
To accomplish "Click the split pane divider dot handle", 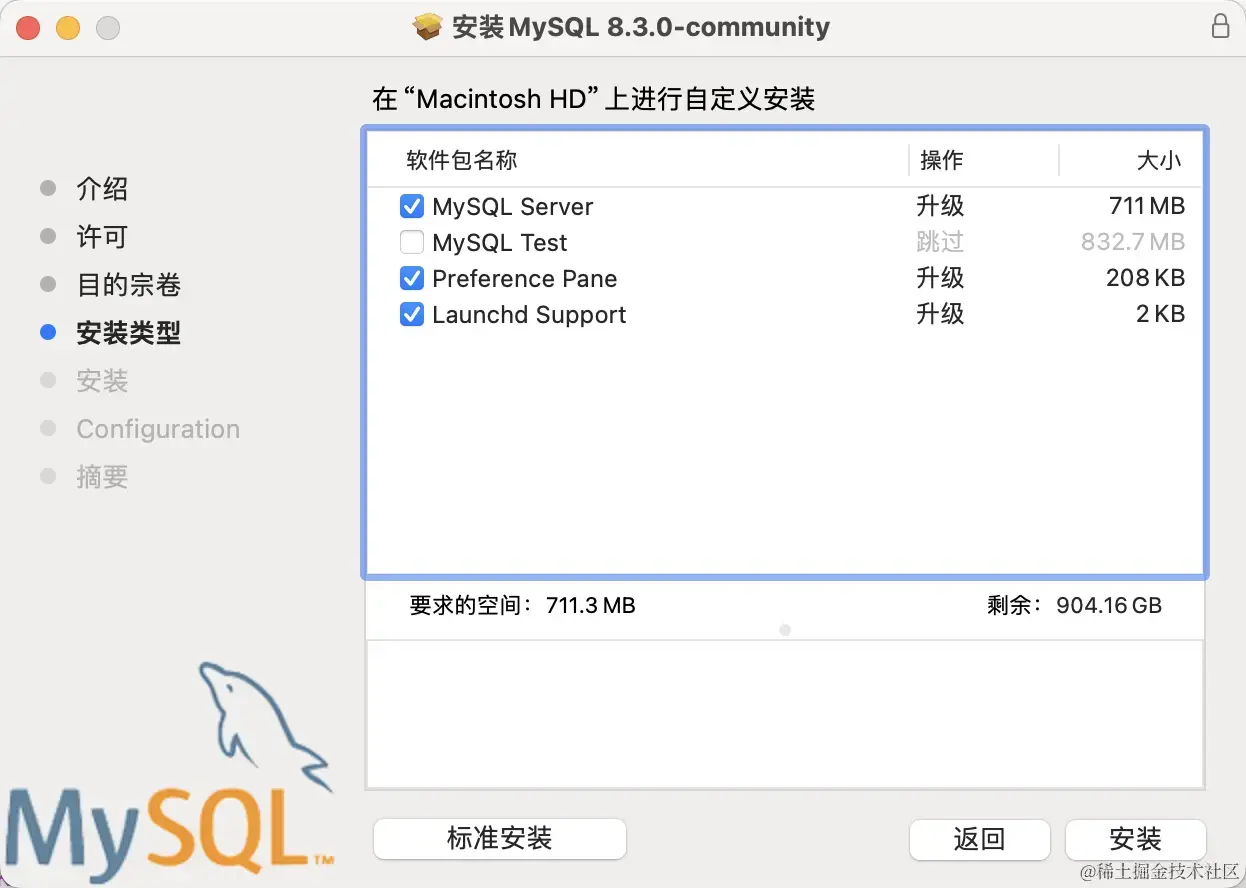I will [x=785, y=630].
